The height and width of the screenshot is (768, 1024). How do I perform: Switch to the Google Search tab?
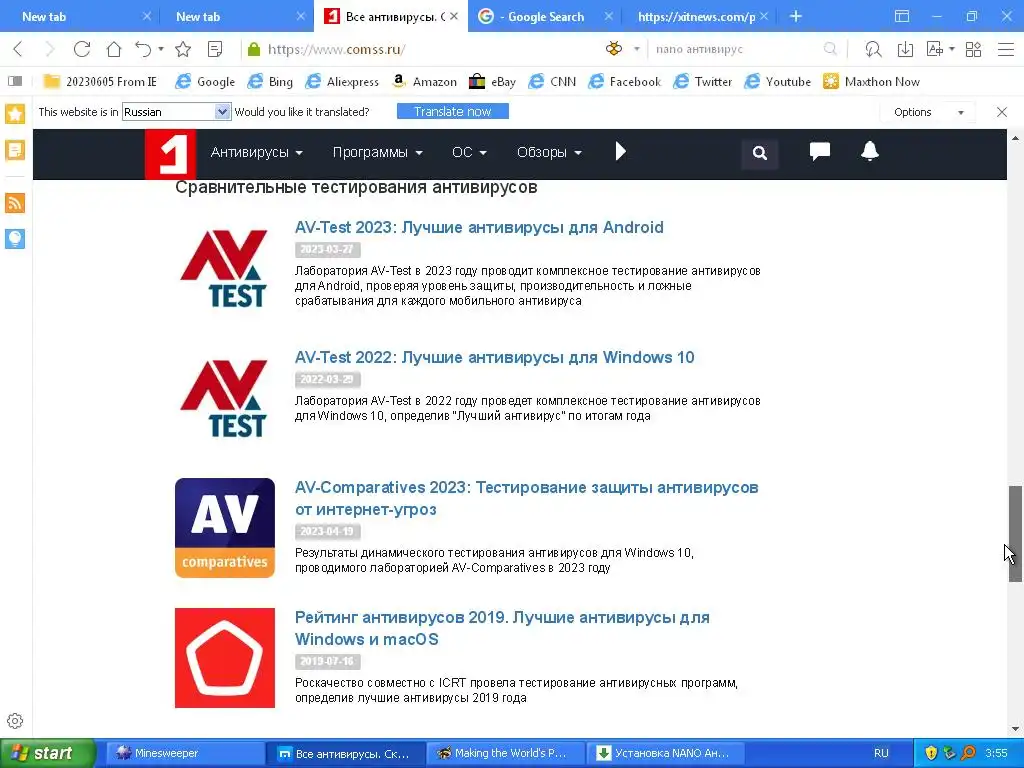pyautogui.click(x=545, y=16)
